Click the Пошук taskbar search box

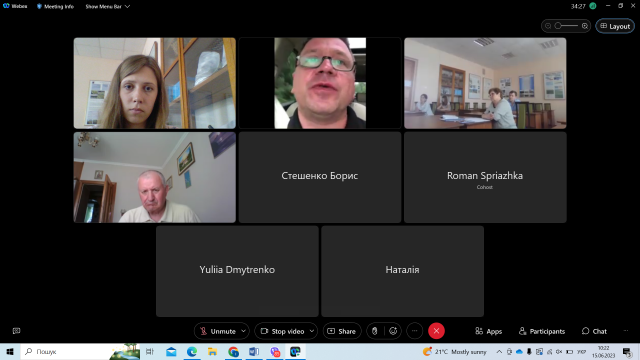tap(80, 351)
